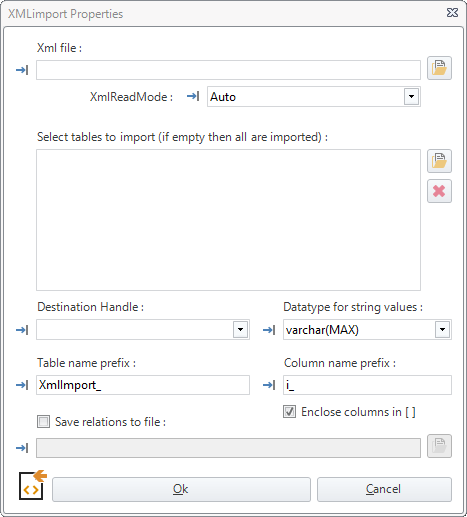This screenshot has width=467, height=517.
Task: Close the XMLimport Properties dialog
Action: [x=452, y=13]
